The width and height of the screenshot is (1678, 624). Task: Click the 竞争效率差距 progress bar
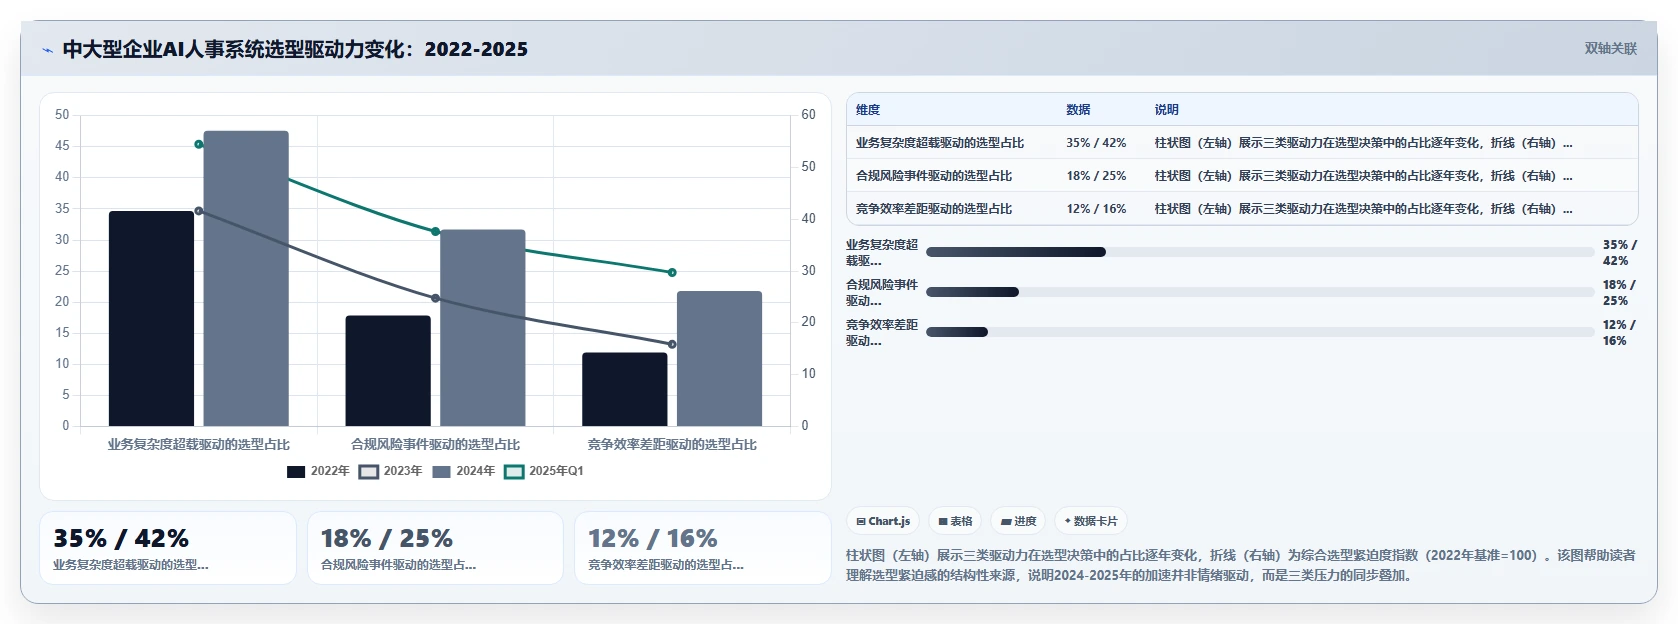1260,332
